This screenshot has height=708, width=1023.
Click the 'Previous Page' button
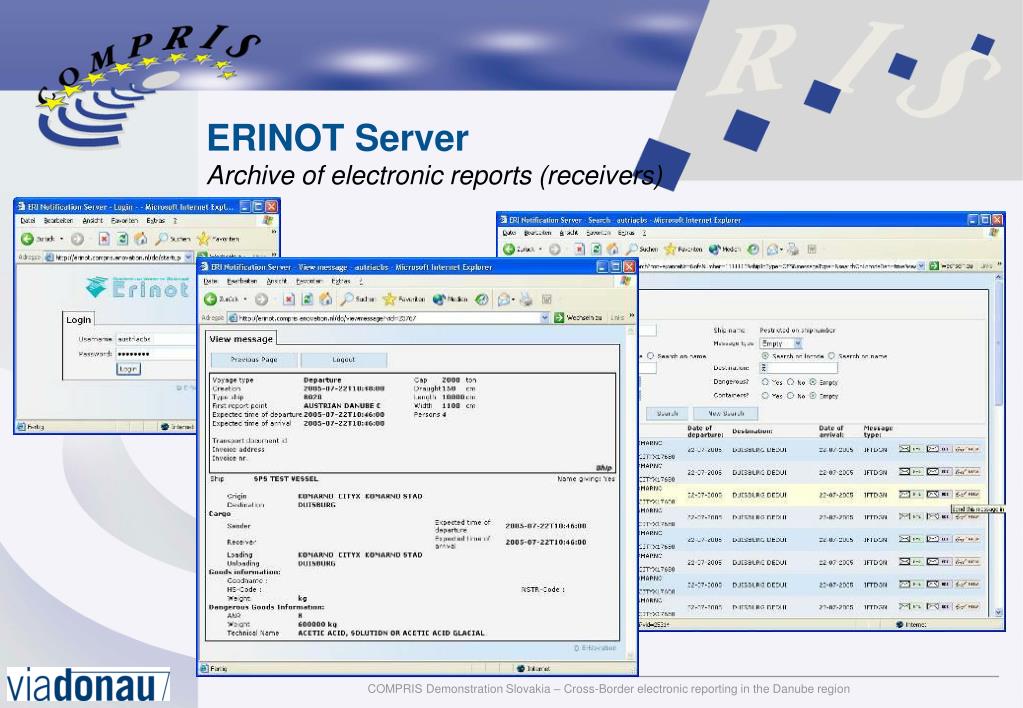click(254, 360)
